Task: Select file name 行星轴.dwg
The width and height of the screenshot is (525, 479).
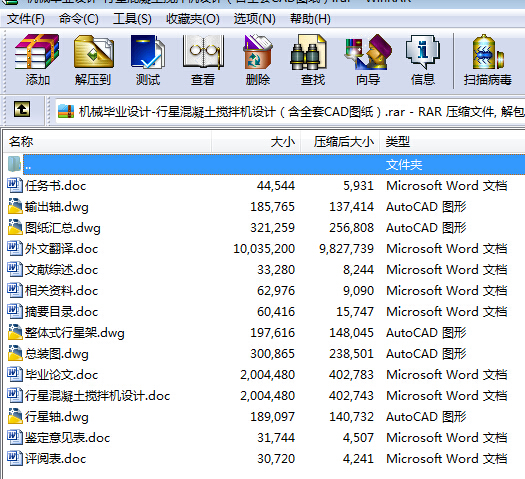Action: 57,417
